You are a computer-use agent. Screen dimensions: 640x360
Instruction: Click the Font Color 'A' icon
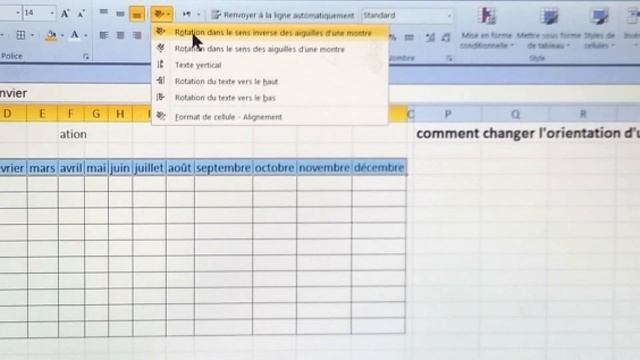(x=74, y=35)
